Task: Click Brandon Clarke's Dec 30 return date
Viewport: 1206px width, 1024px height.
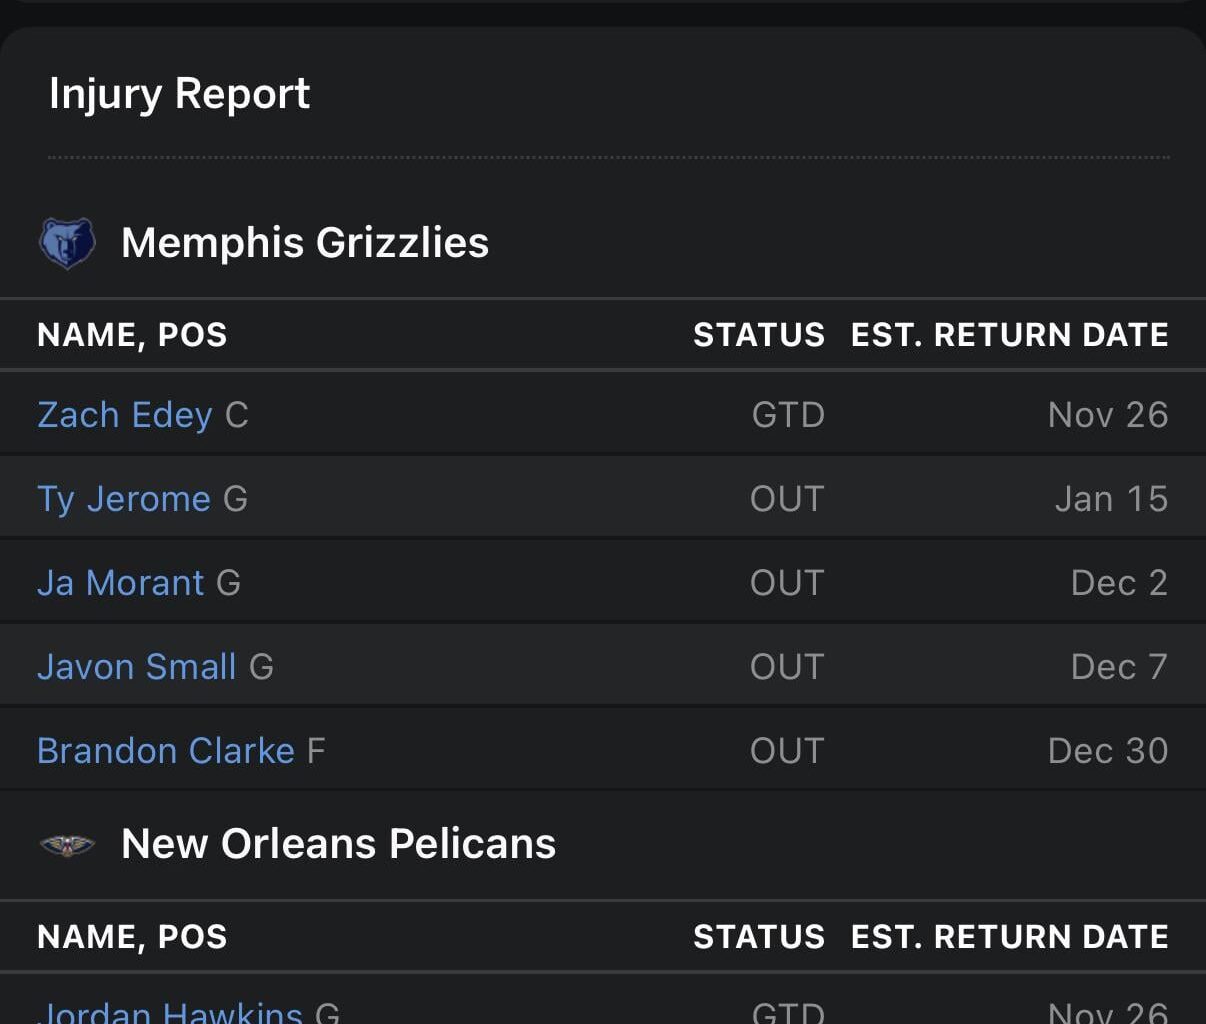Action: coord(1109,750)
